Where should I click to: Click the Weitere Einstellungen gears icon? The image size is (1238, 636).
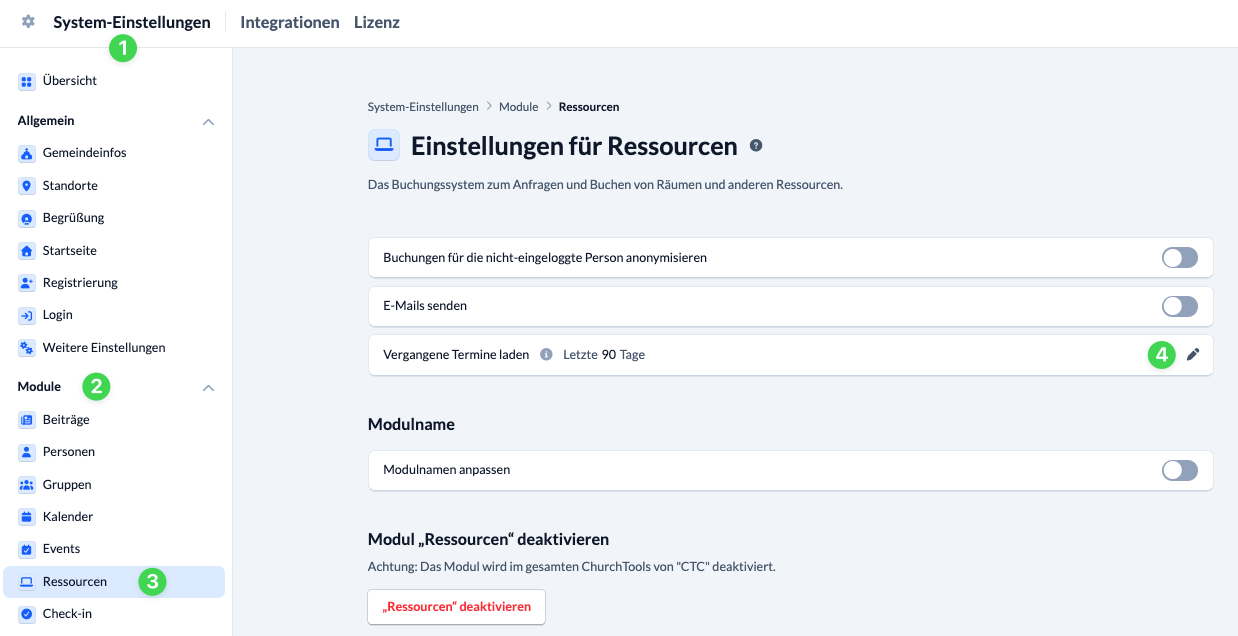pyautogui.click(x=27, y=348)
